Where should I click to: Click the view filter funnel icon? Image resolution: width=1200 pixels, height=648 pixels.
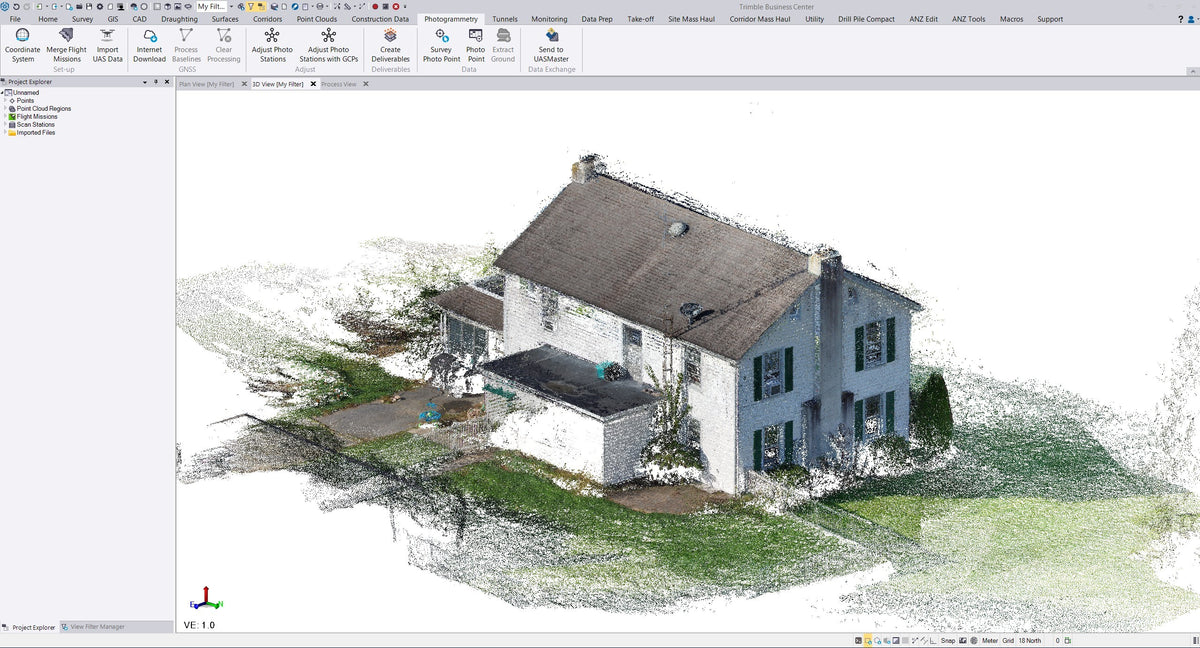(x=251, y=6)
